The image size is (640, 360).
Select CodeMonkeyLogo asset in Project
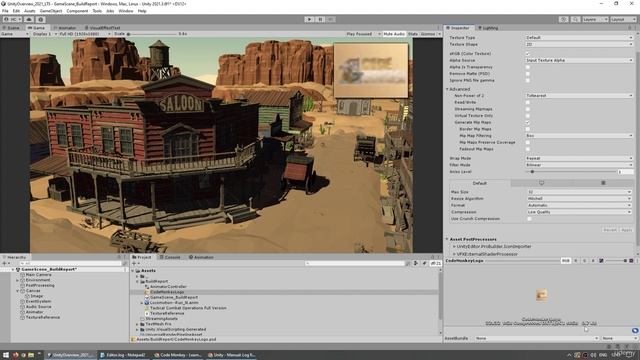[167, 292]
